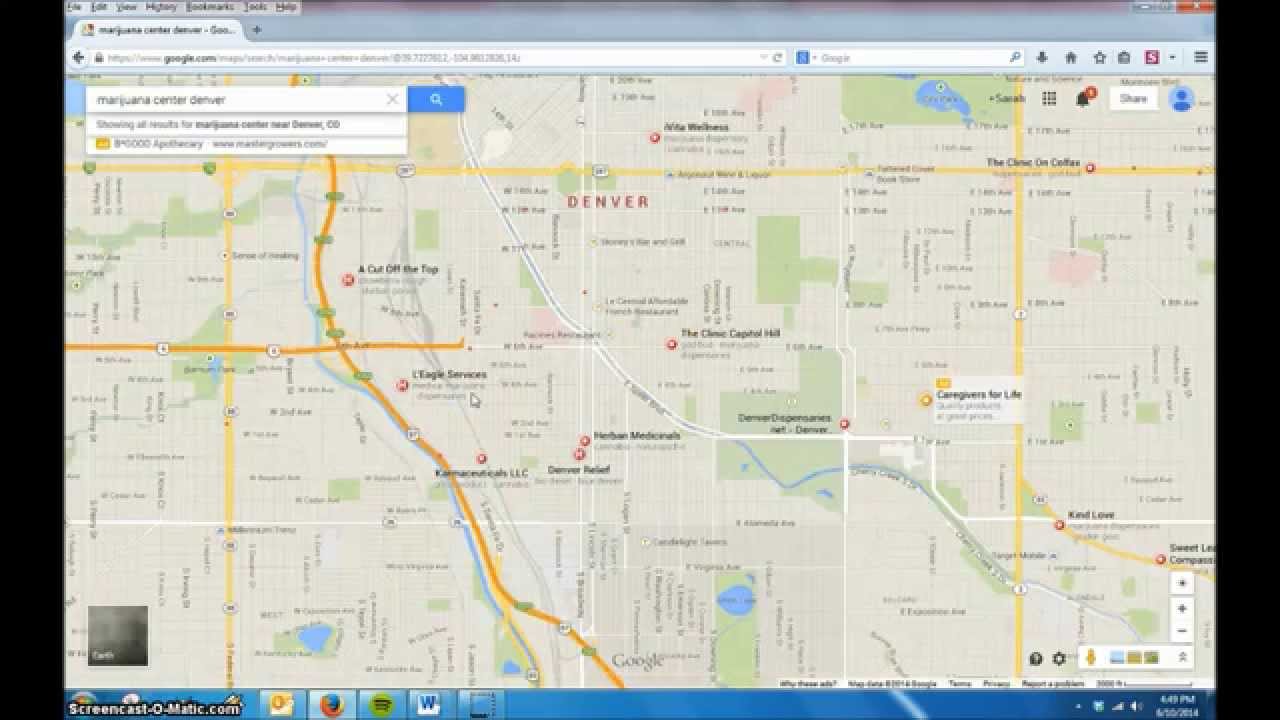Zoom in the map with plus
Screen dimensions: 1280x720
(1182, 608)
